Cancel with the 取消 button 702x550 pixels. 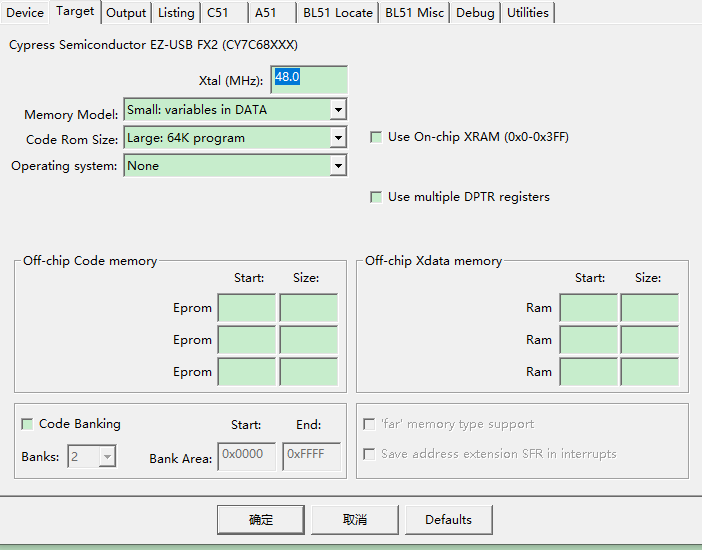pos(355,520)
